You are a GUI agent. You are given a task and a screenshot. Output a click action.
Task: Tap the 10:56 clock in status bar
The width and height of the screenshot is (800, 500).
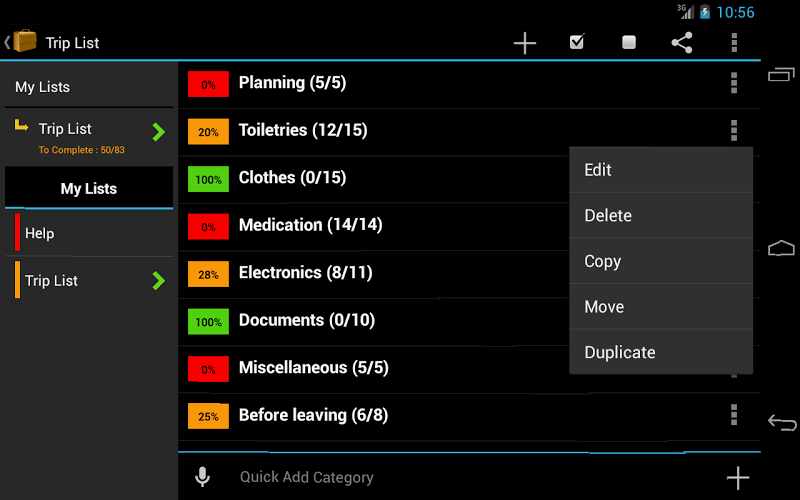point(735,12)
